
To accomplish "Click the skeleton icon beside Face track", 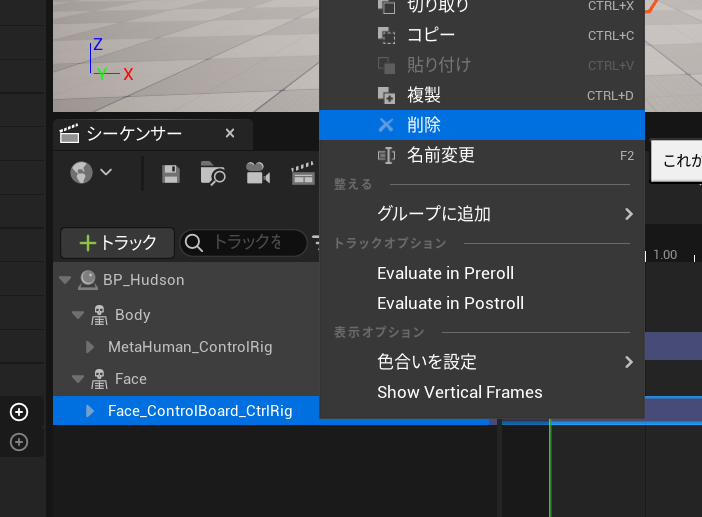I will pyautogui.click(x=98, y=379).
